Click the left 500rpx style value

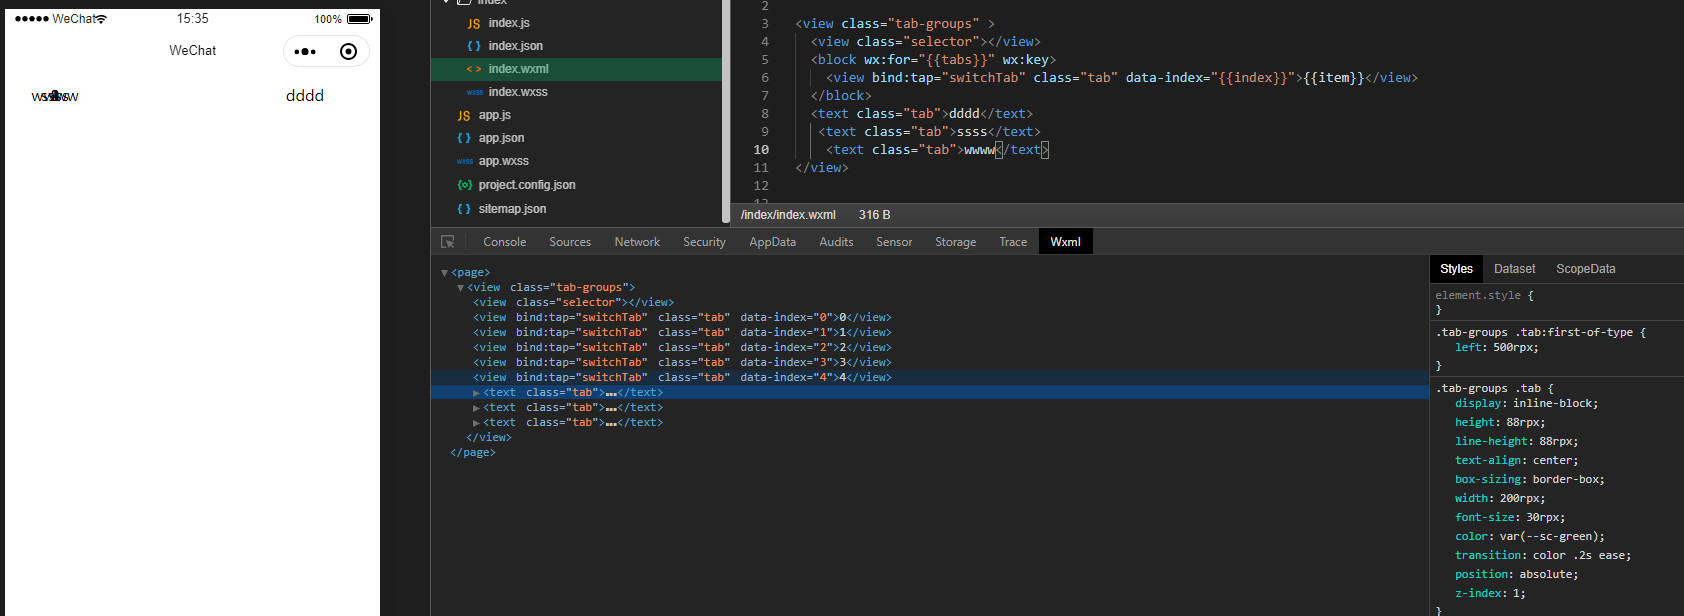pyautogui.click(x=1515, y=348)
